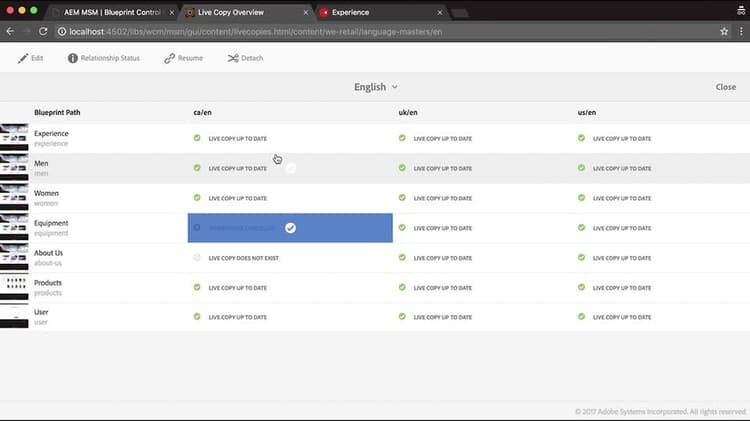Select the Experience page thumbnail
This screenshot has height=421, width=750.
(x=14, y=138)
